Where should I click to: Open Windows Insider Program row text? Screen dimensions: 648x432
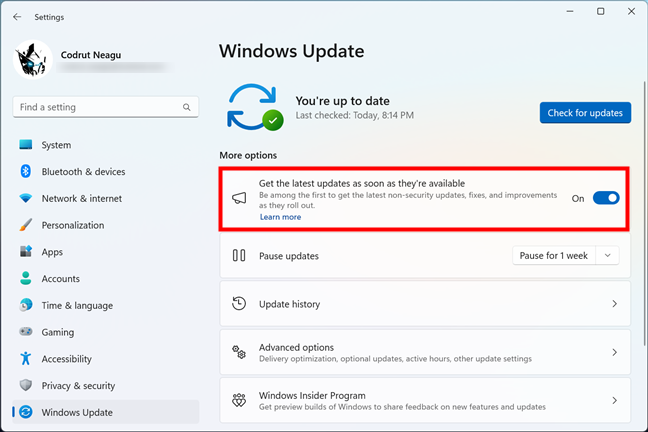pyautogui.click(x=312, y=396)
